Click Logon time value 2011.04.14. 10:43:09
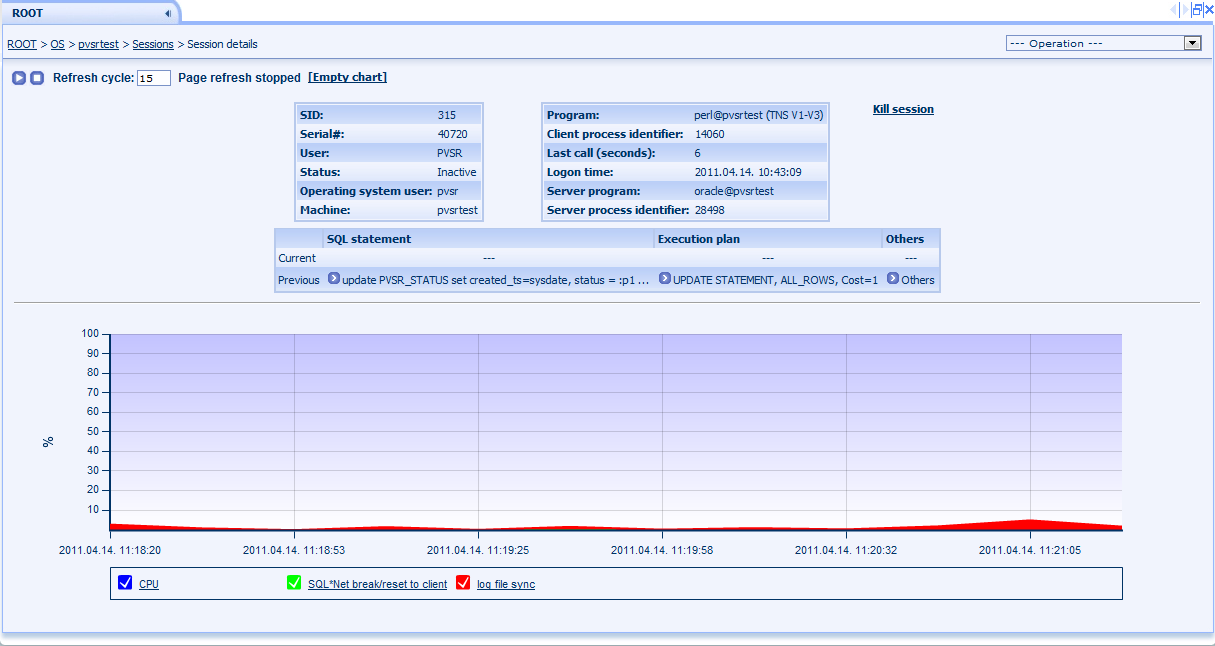The image size is (1215, 646). click(x=748, y=172)
